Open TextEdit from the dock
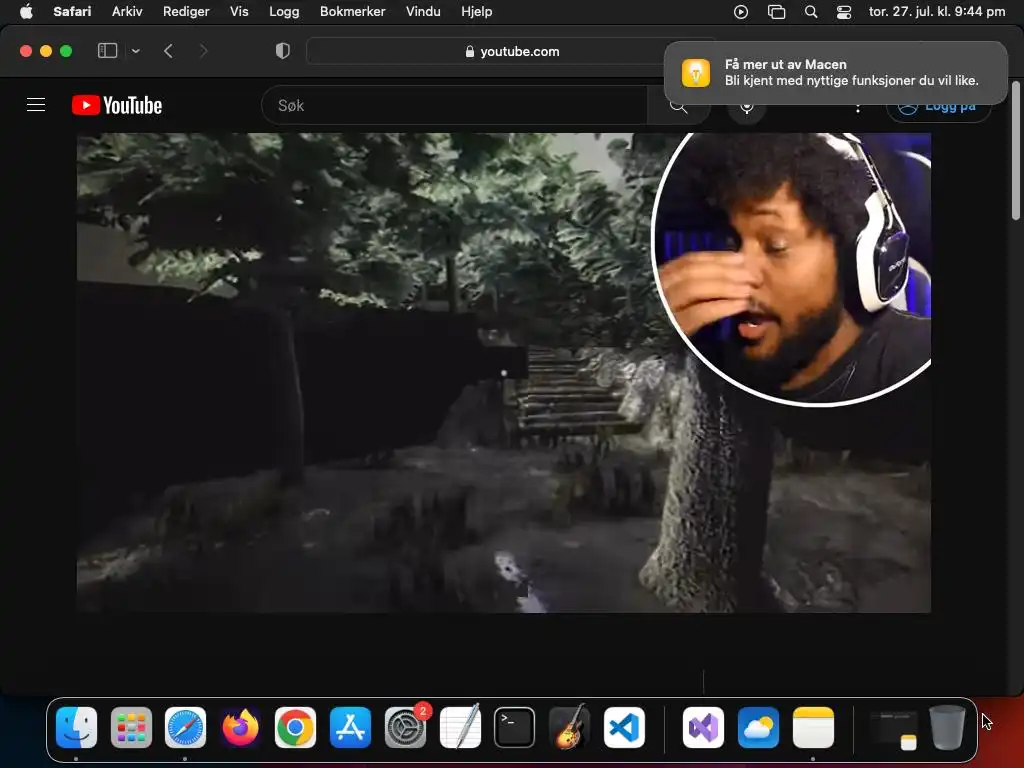 click(460, 728)
